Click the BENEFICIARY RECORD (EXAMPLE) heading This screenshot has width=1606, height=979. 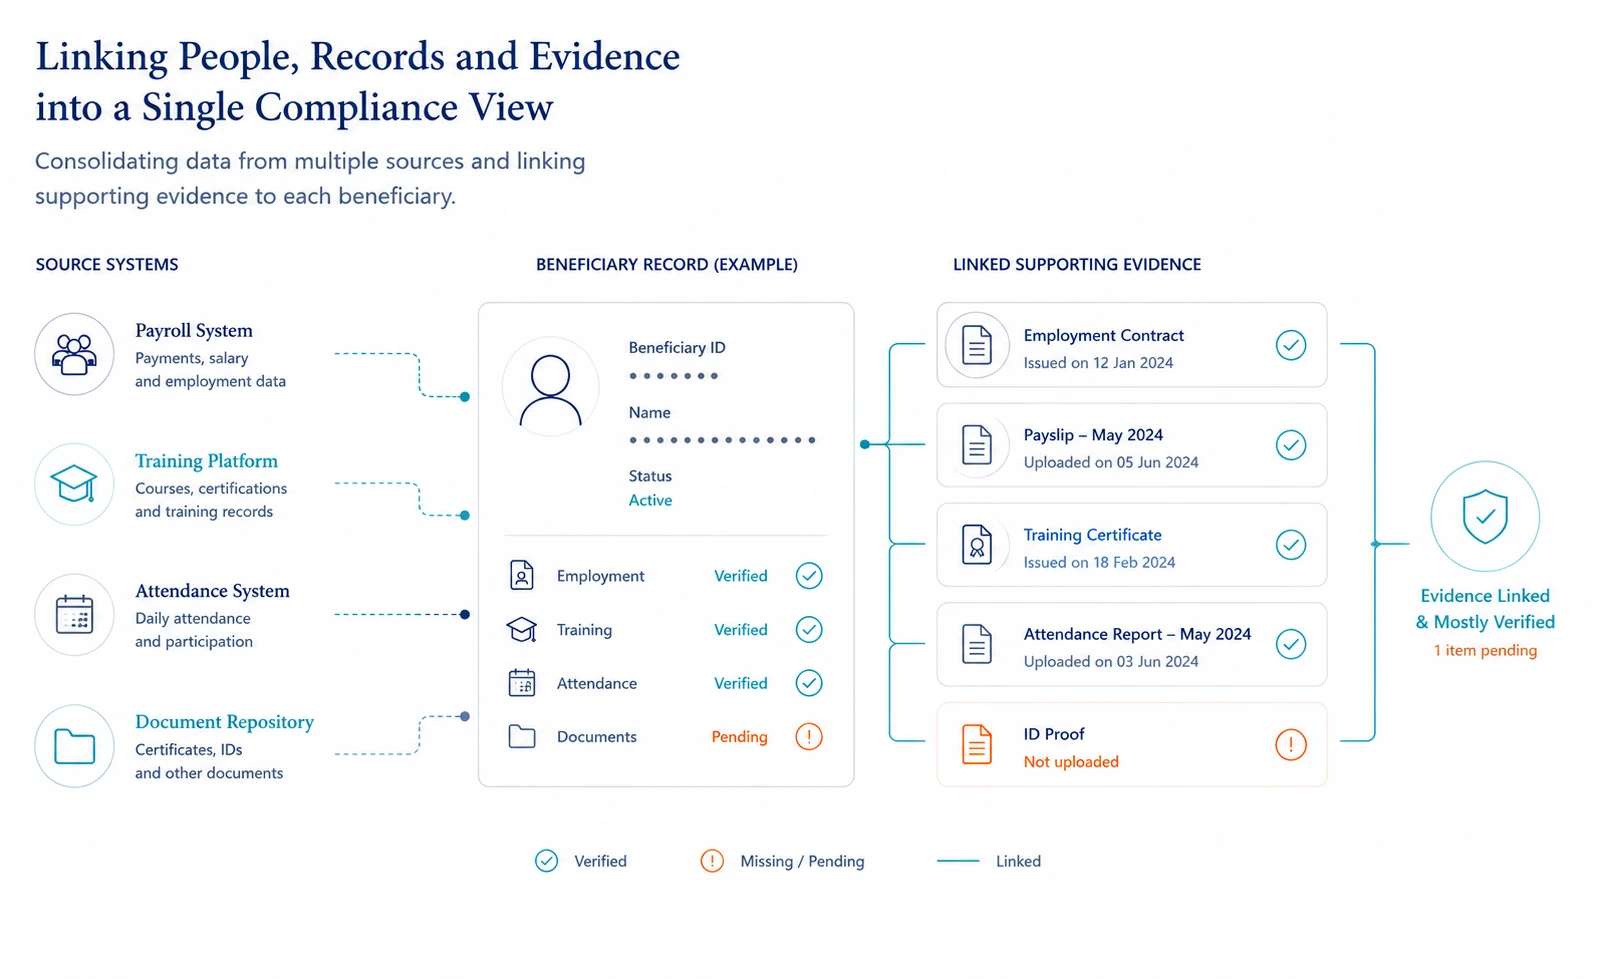tap(667, 264)
